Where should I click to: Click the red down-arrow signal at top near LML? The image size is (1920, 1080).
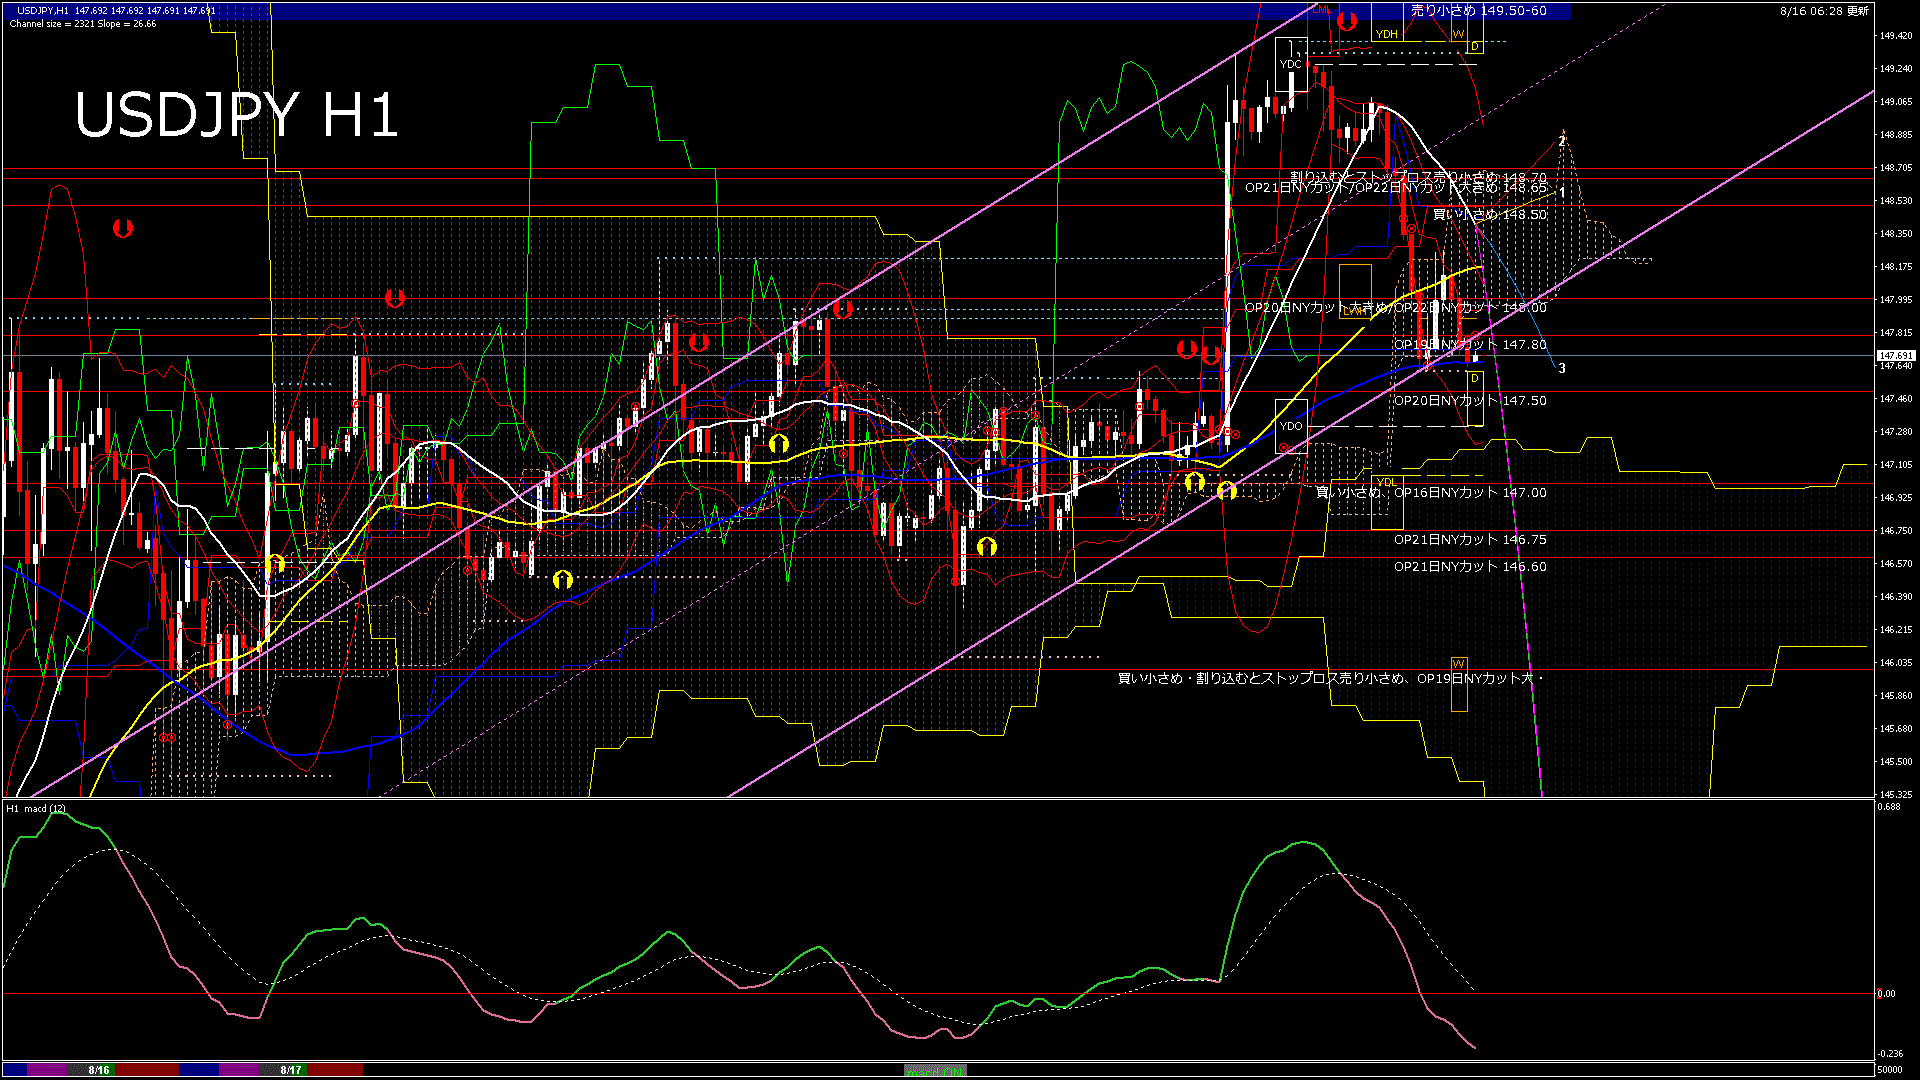[1347, 20]
